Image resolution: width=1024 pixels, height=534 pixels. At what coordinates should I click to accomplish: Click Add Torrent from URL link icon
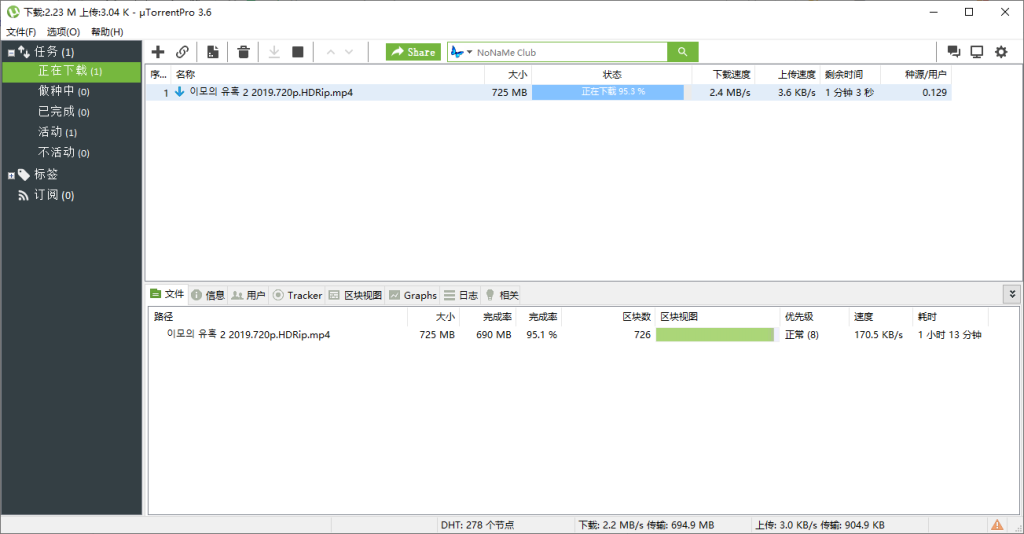182,52
